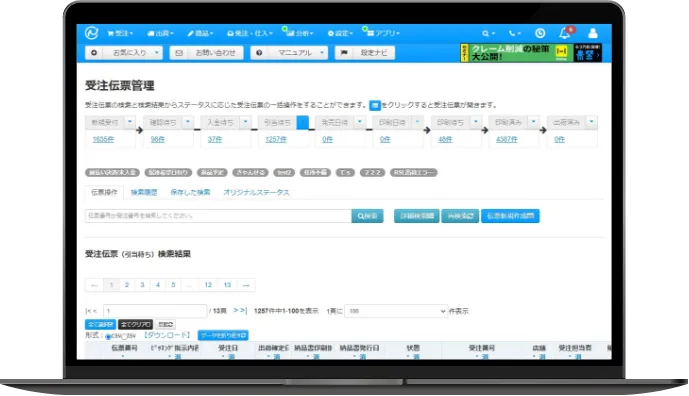The height and width of the screenshot is (396, 689).
Task: Open the 設定 menu
Action: pyautogui.click(x=341, y=33)
